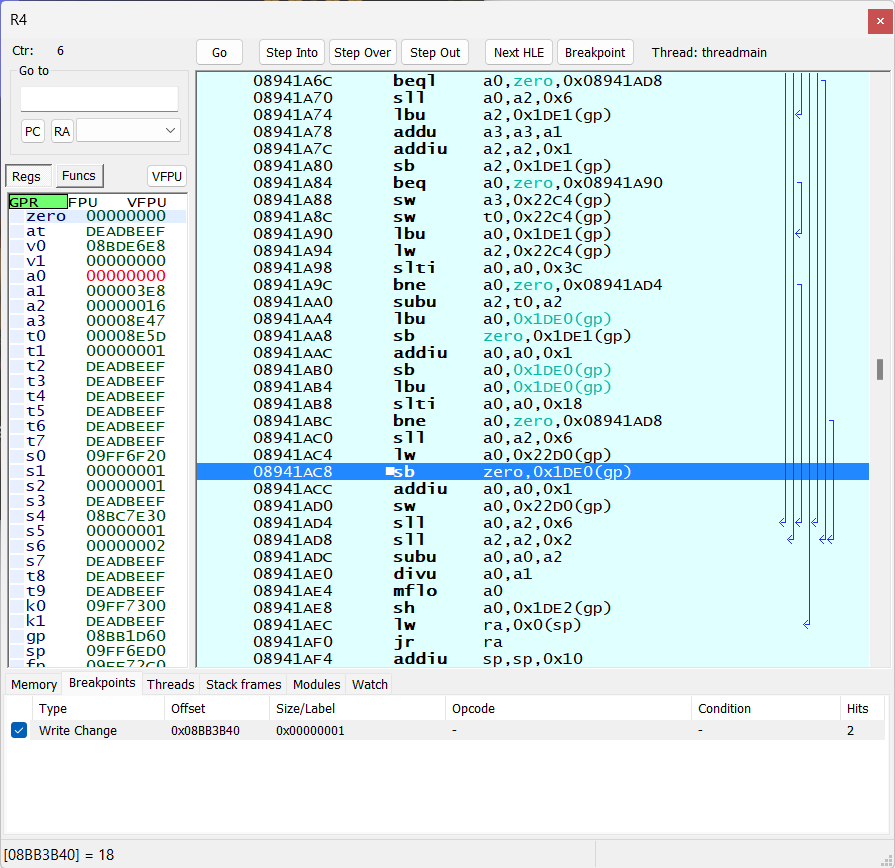Viewport: 895px width, 868px height.
Task: Click the disassembly vertical scrollbar thumb
Action: pyautogui.click(x=880, y=369)
